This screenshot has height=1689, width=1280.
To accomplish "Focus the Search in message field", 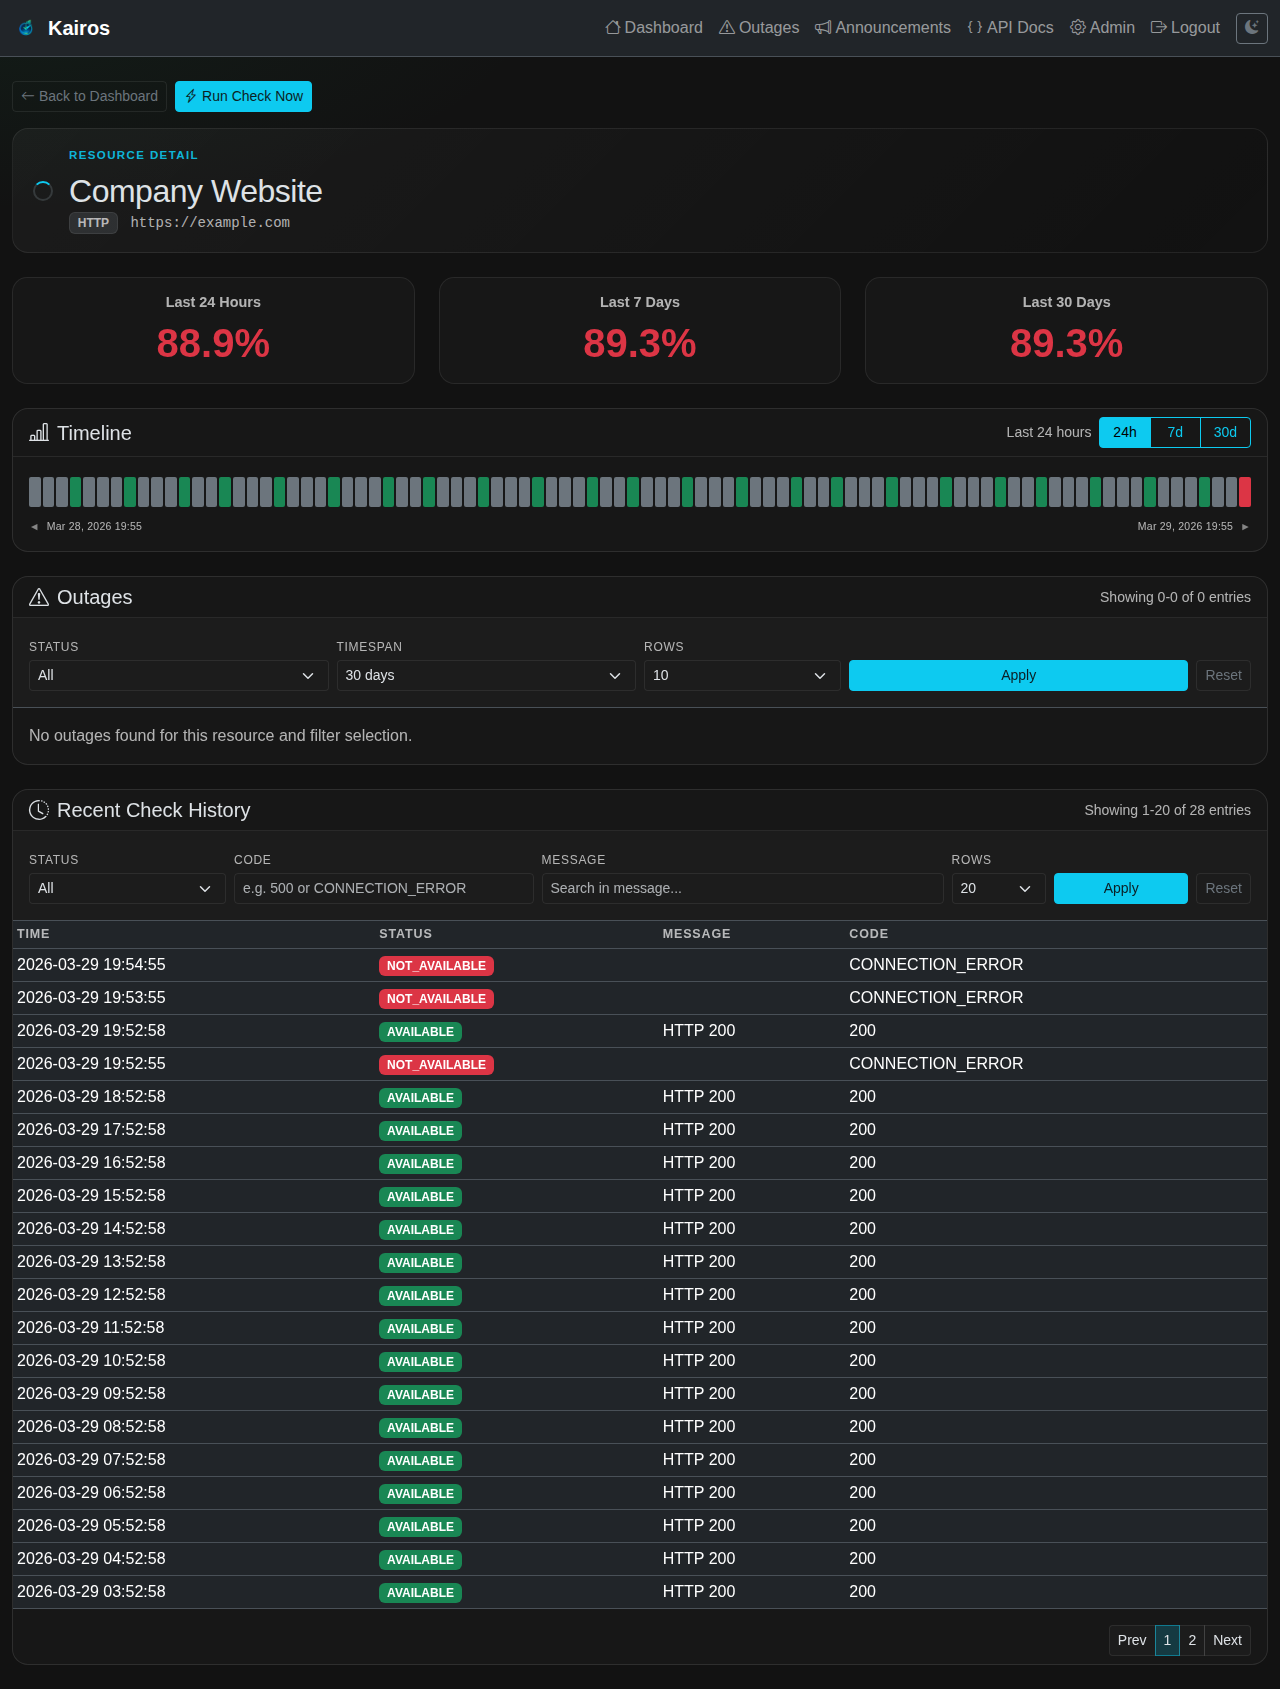I will (x=742, y=888).
